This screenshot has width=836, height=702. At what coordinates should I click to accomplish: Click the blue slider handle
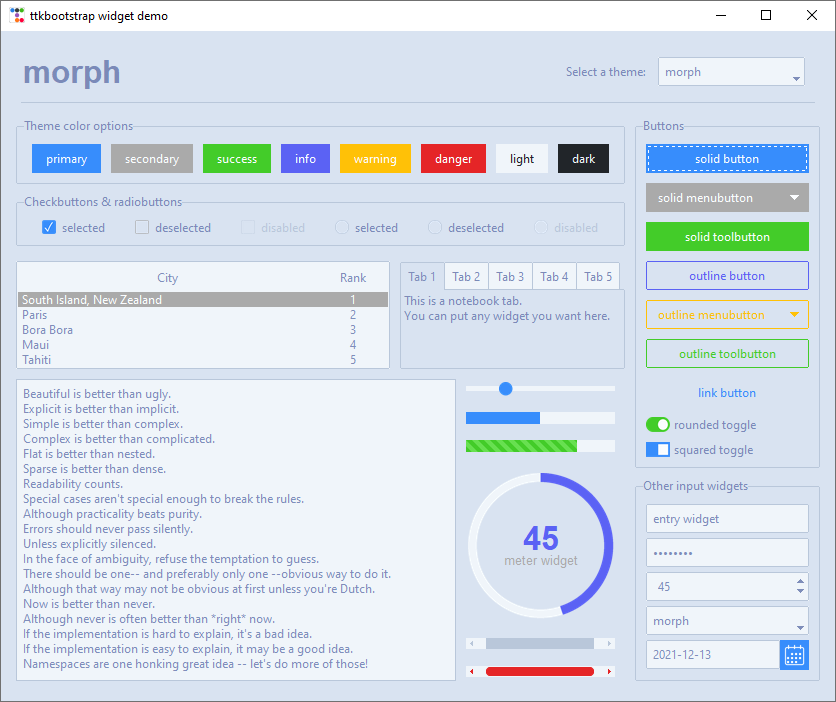click(505, 388)
